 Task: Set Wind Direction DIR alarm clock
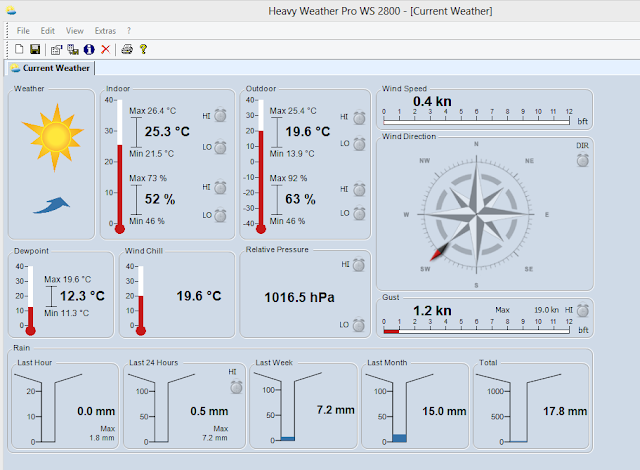(x=583, y=160)
